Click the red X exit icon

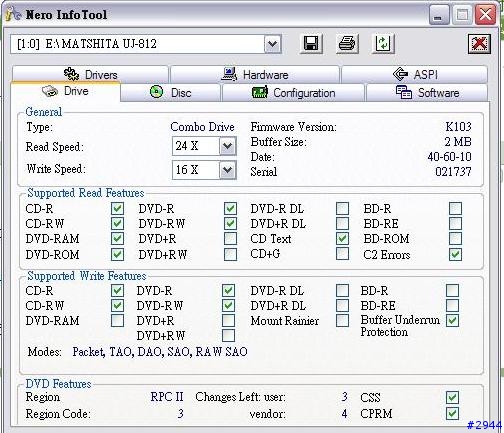[479, 44]
